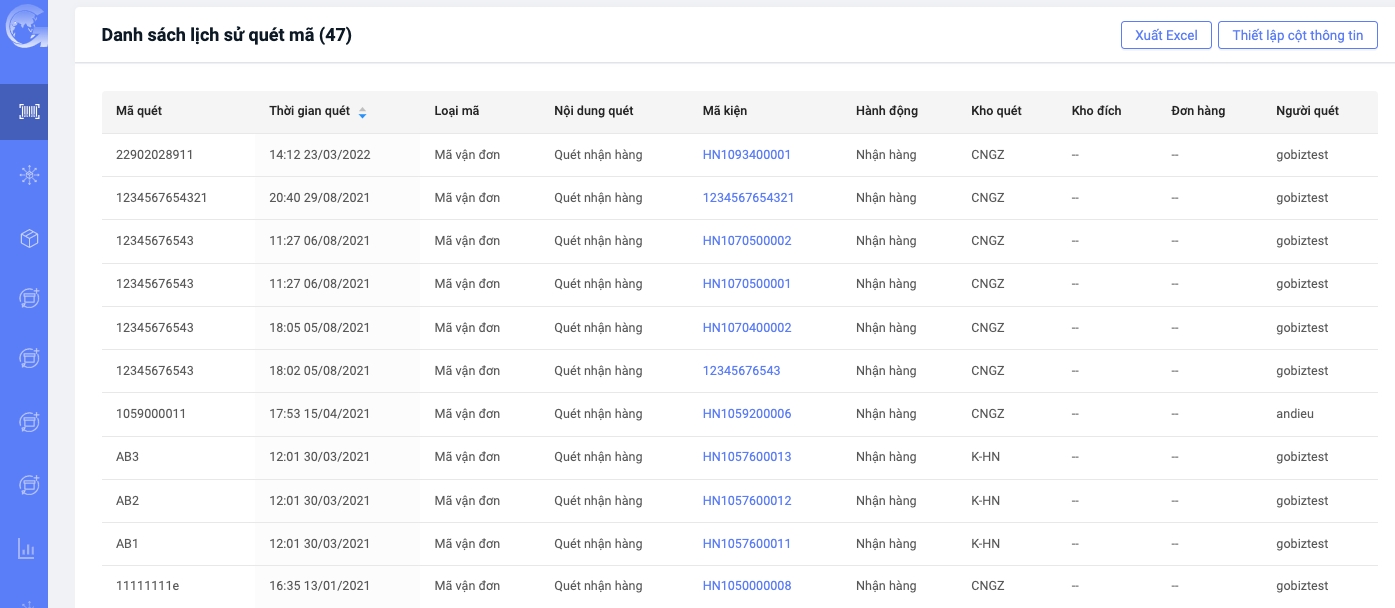Open the barcode scan sidebar icon
1395x608 pixels.
(x=28, y=112)
